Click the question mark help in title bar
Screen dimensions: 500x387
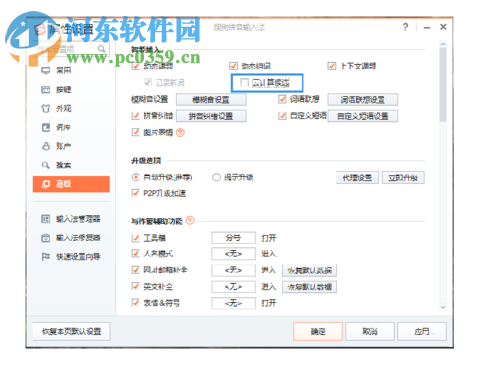tap(405, 27)
